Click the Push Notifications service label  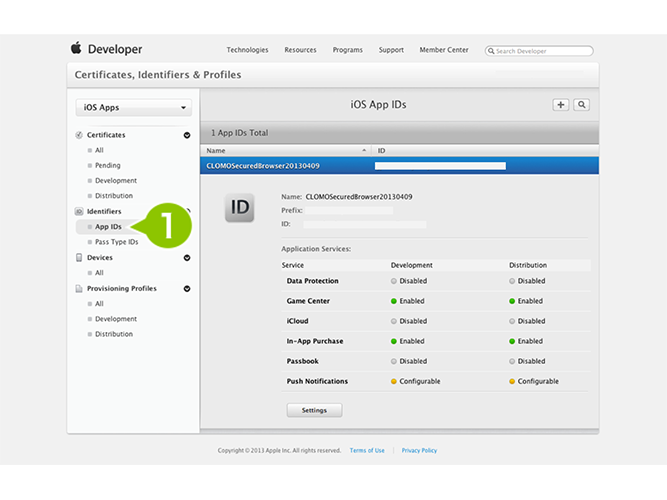(x=317, y=381)
